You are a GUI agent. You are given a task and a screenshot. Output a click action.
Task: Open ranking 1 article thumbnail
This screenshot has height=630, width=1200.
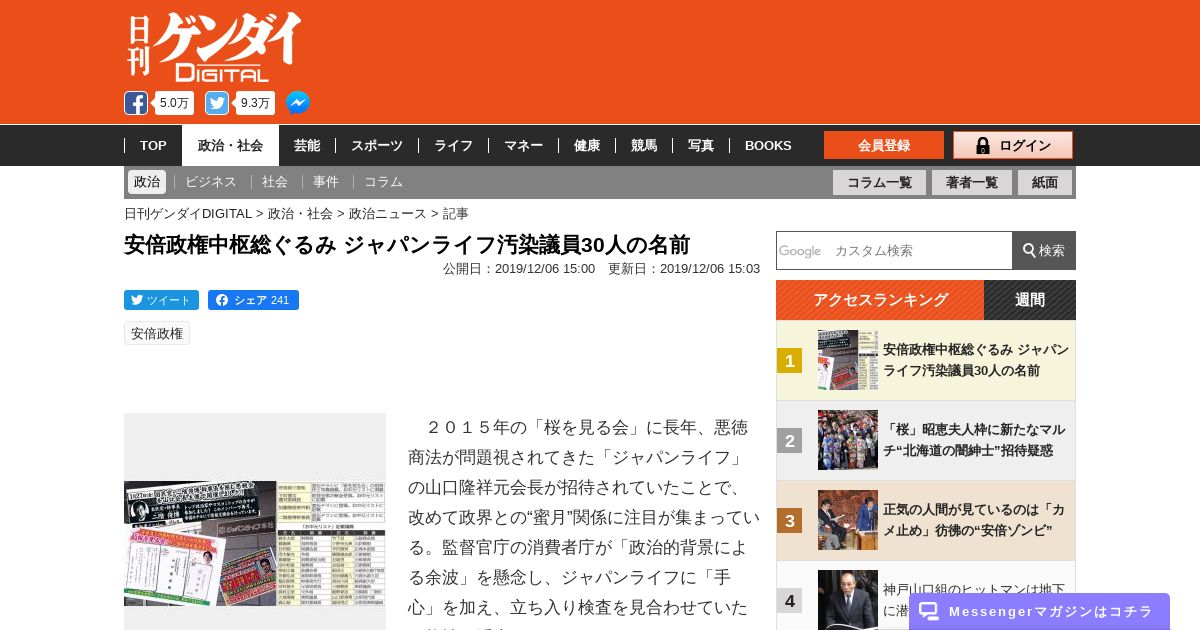(848, 360)
